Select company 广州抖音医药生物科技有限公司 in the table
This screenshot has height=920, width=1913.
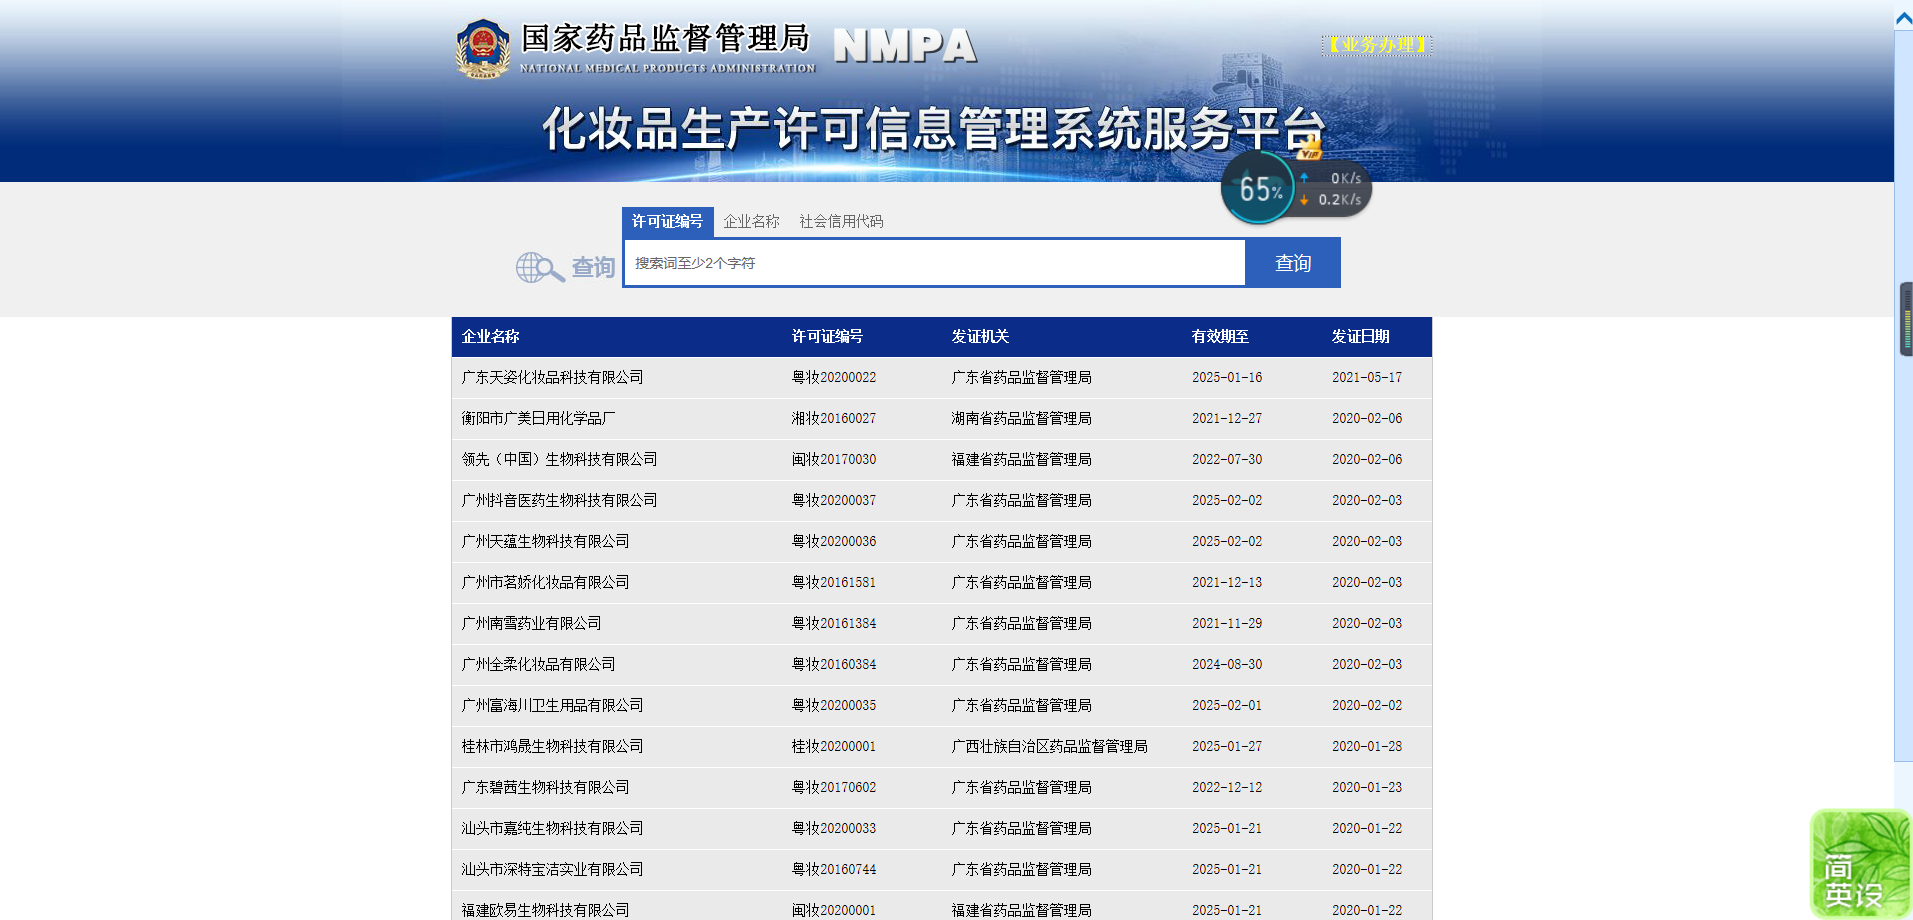559,500
